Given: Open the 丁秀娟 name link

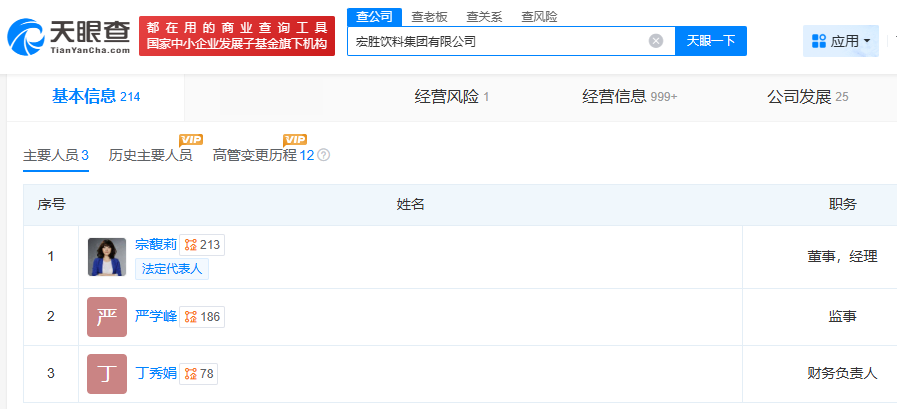Looking at the screenshot, I should coord(156,374).
